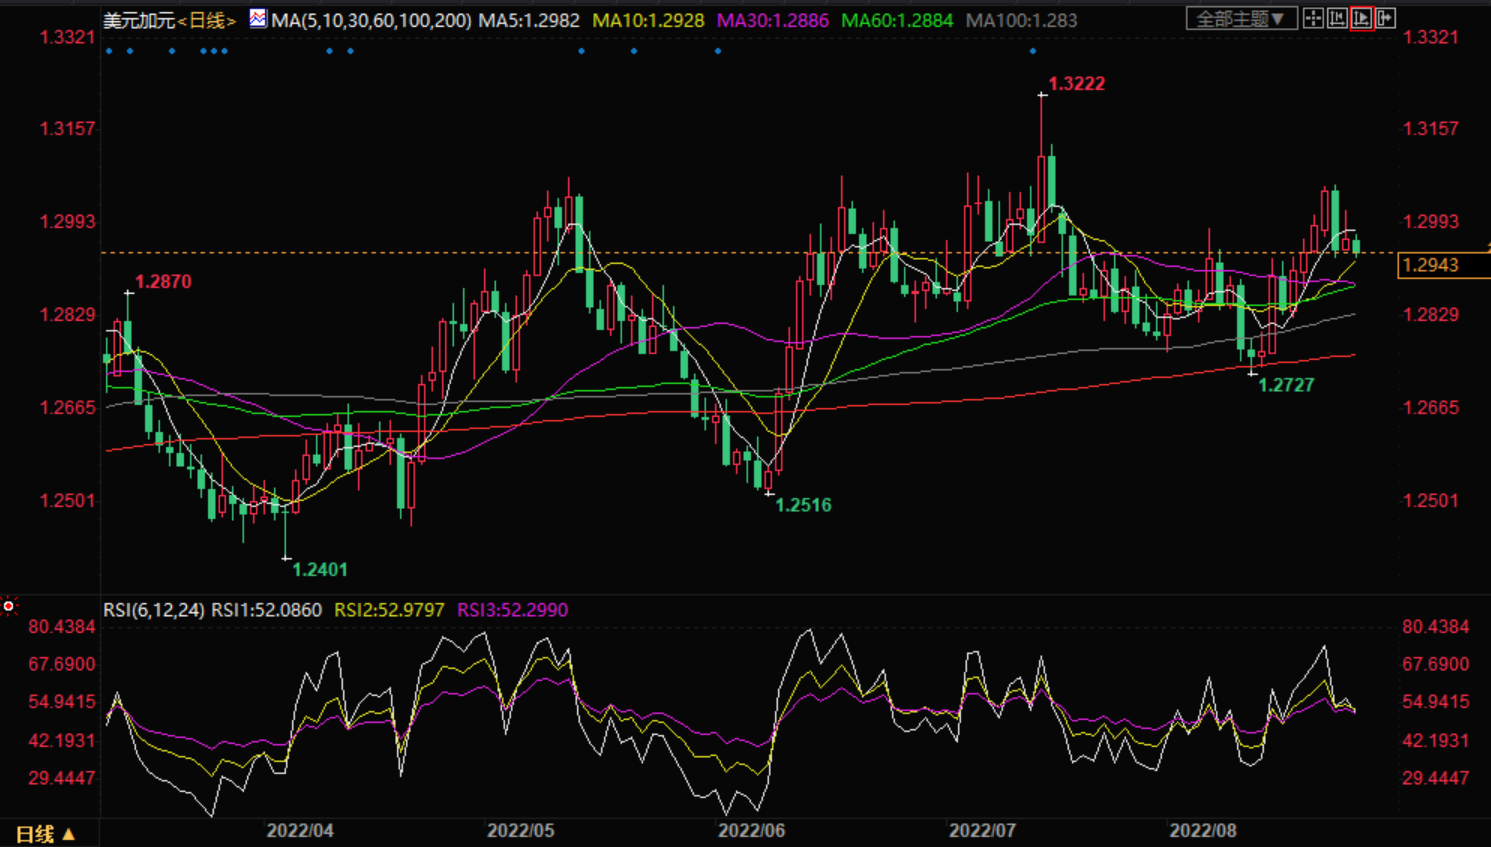Click the MA indicator chart icon
This screenshot has height=847, width=1491.
(258, 19)
